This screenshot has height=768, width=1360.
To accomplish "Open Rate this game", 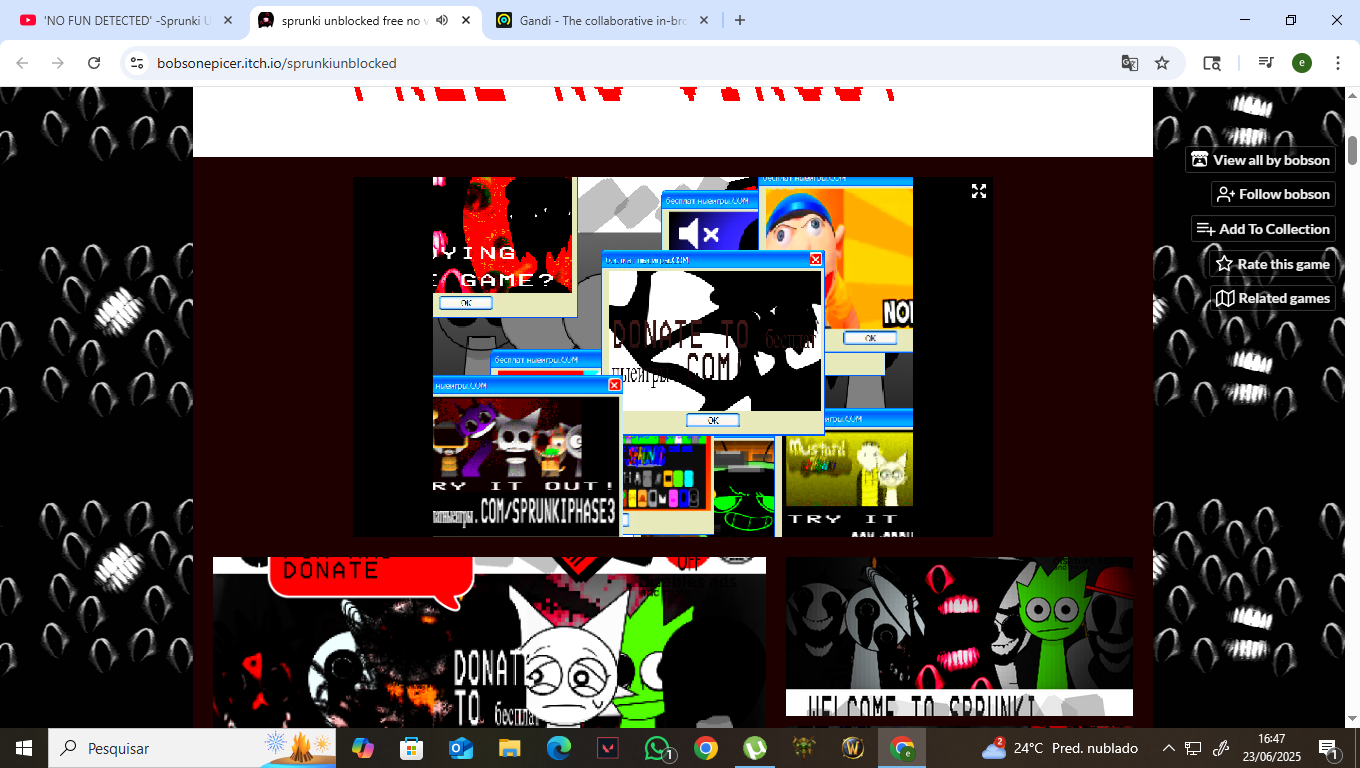I will click(1272, 264).
